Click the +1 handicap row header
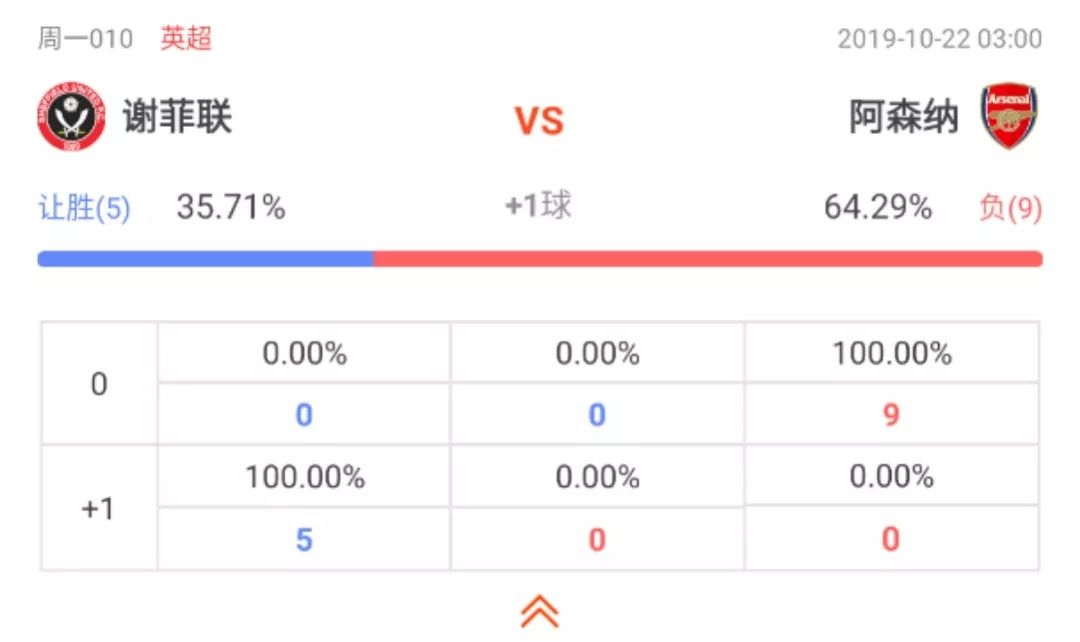This screenshot has width=1080, height=642. pyautogui.click(x=99, y=508)
